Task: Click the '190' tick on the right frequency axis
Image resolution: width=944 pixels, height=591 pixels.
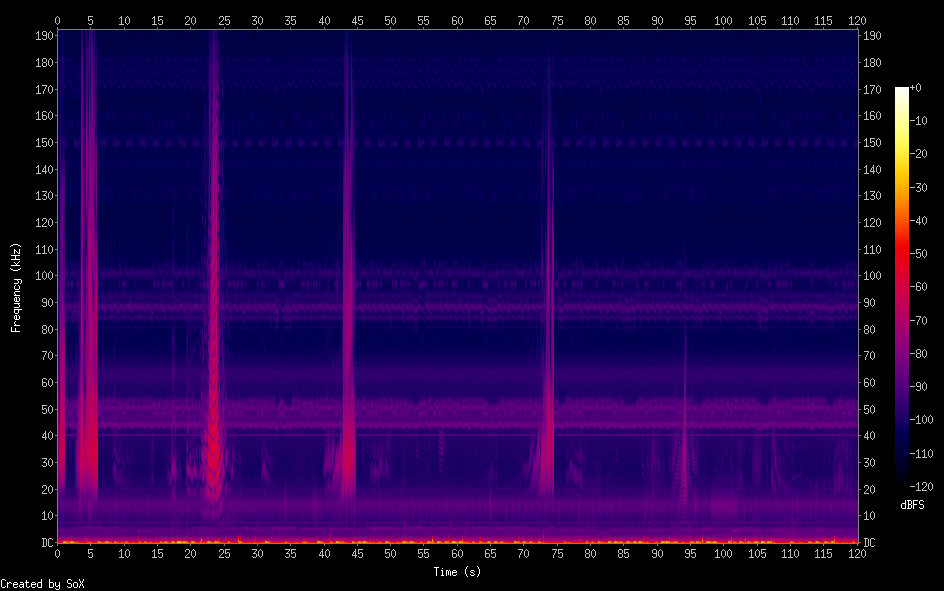Action: [x=872, y=36]
